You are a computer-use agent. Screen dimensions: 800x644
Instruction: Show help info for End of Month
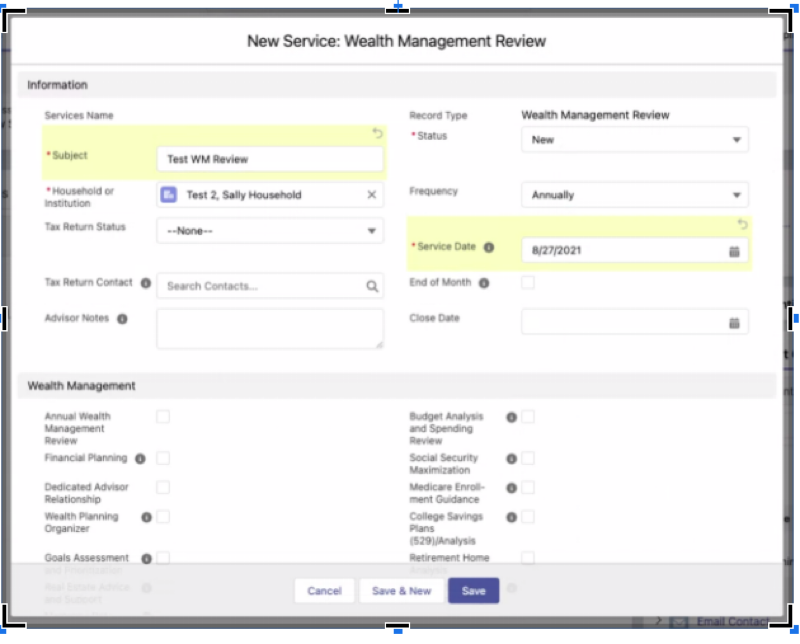click(x=484, y=283)
